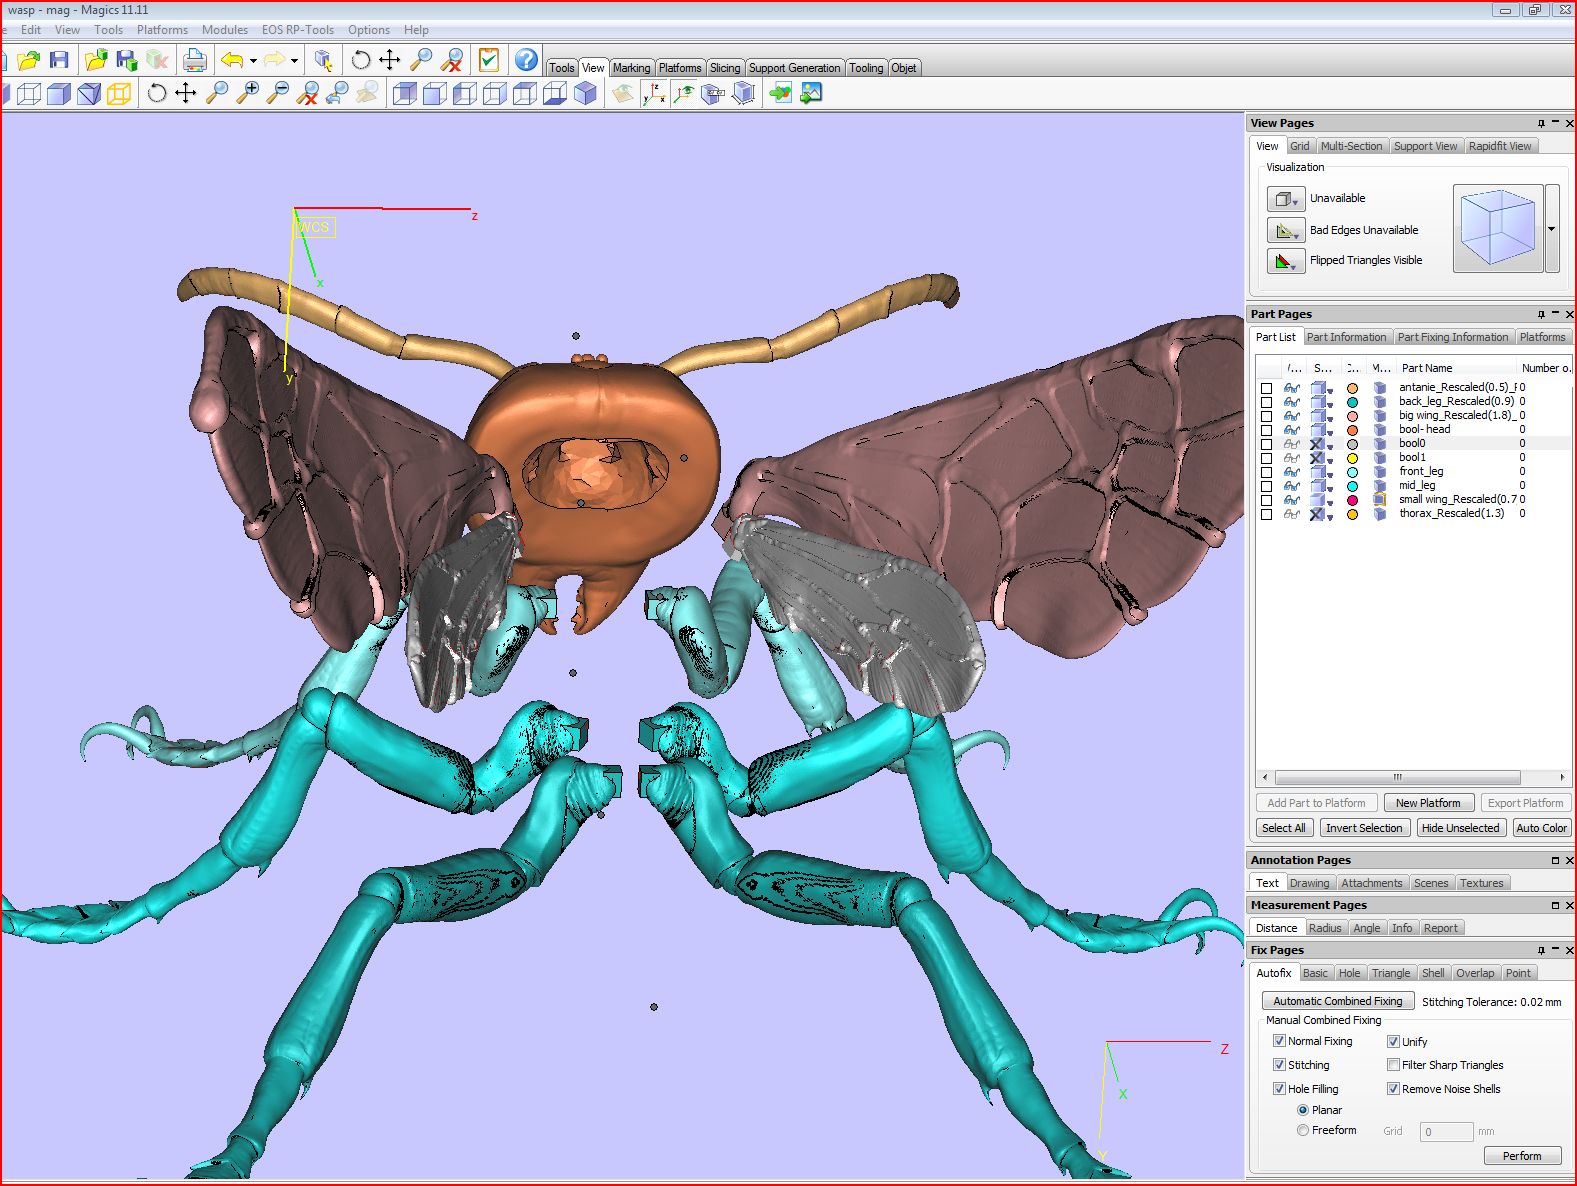This screenshot has width=1577, height=1186.
Task: Click the zoom in (plus magnifier) icon
Action: tap(247, 94)
